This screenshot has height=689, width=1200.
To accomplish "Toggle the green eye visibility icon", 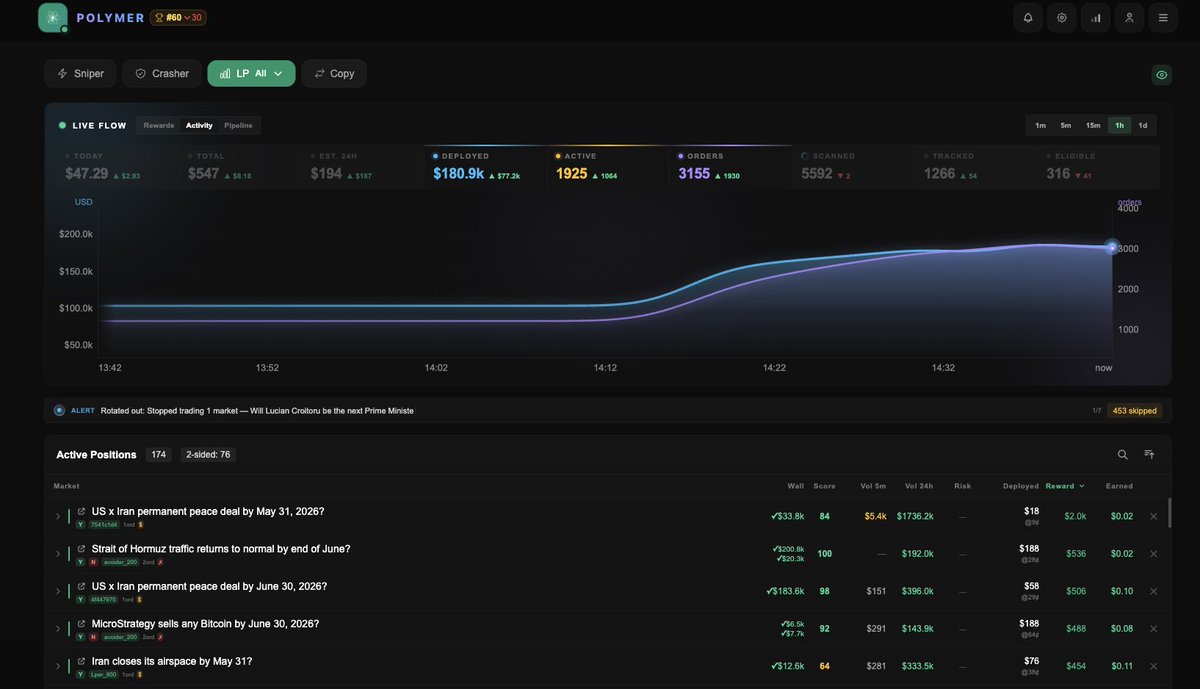I will (1161, 74).
